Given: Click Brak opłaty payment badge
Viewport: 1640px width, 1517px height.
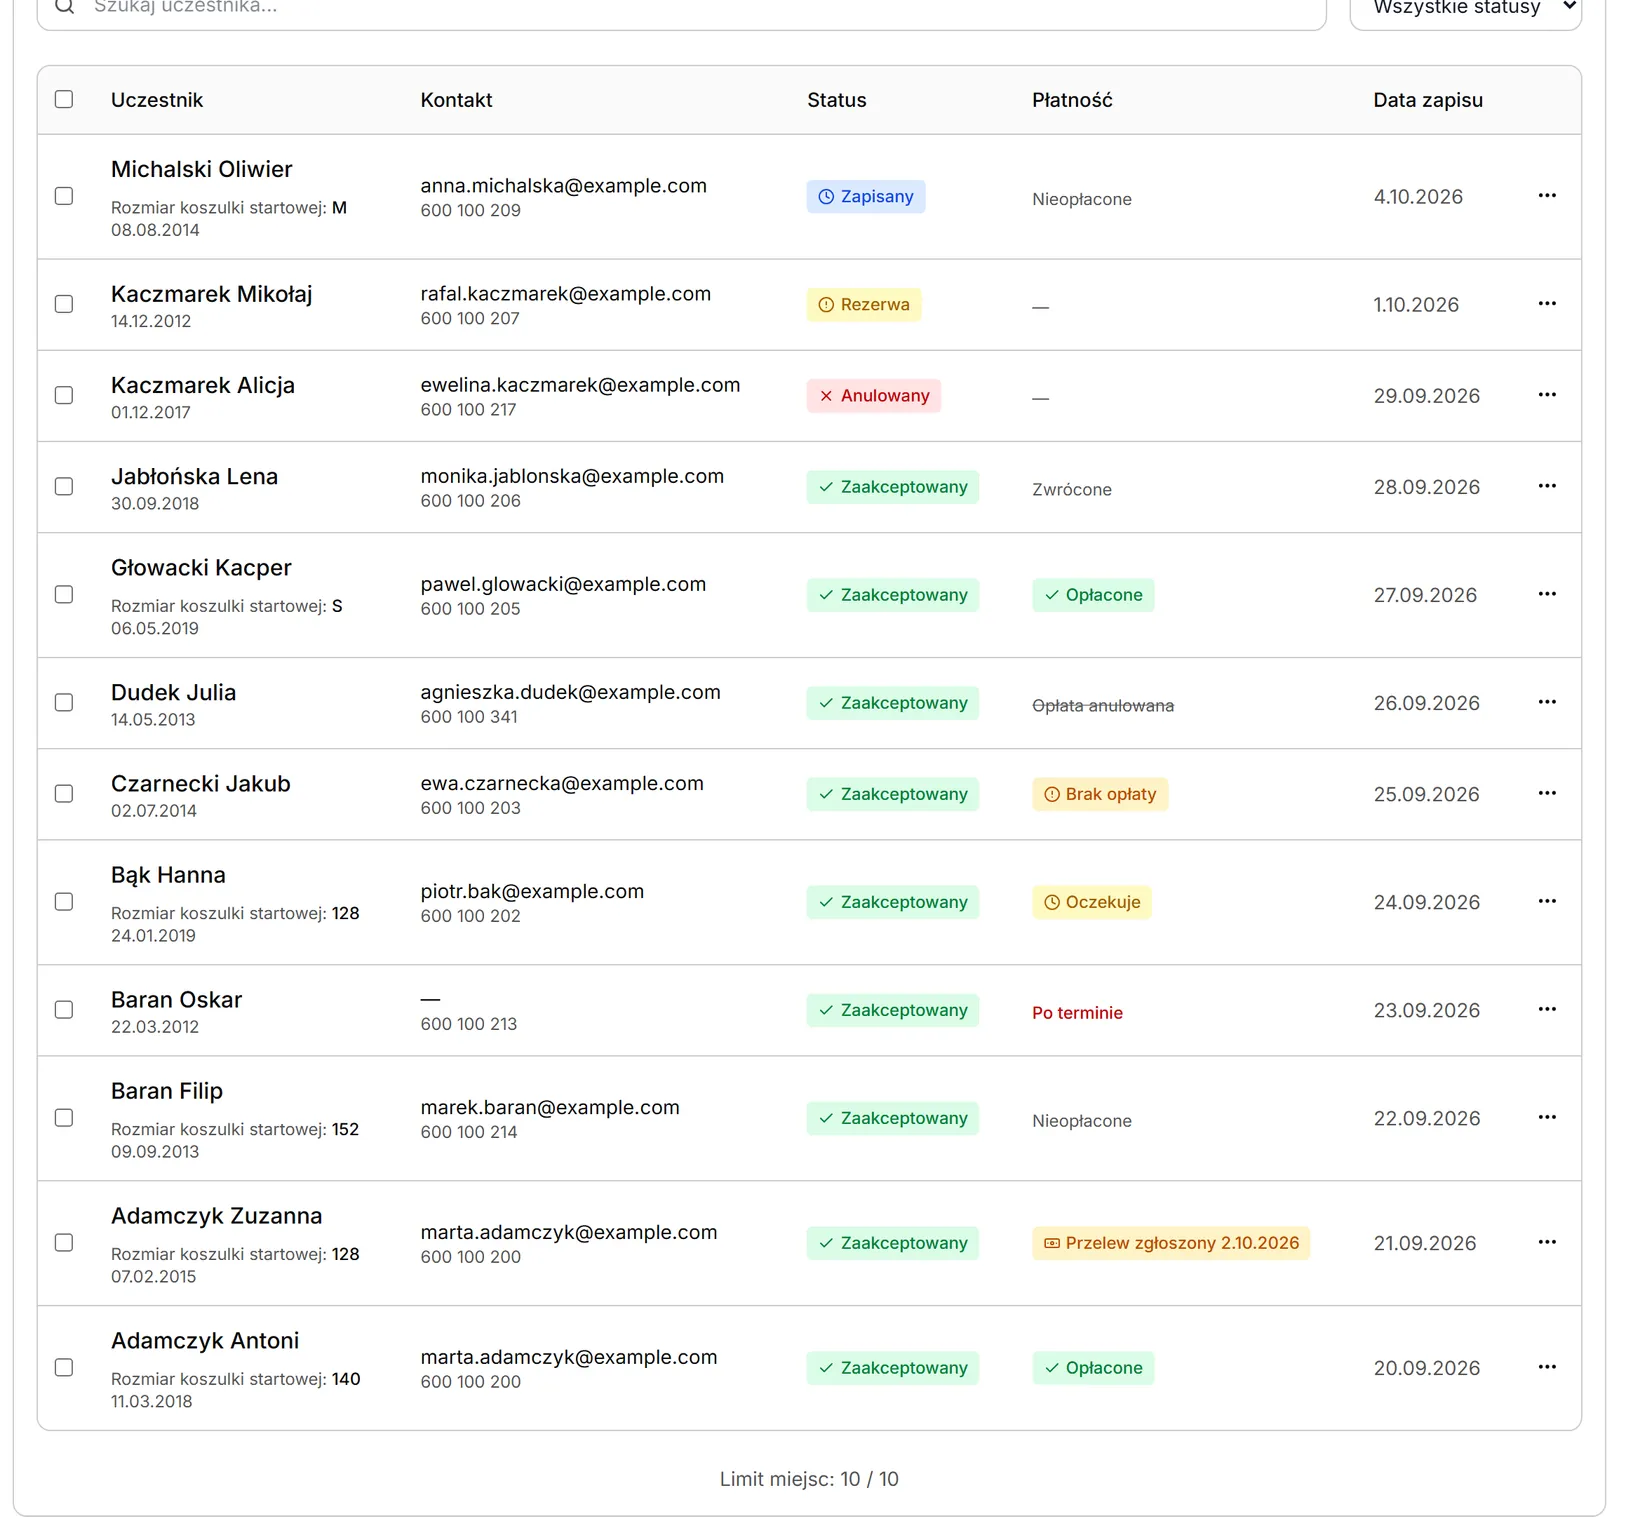Looking at the screenshot, I should 1100,794.
